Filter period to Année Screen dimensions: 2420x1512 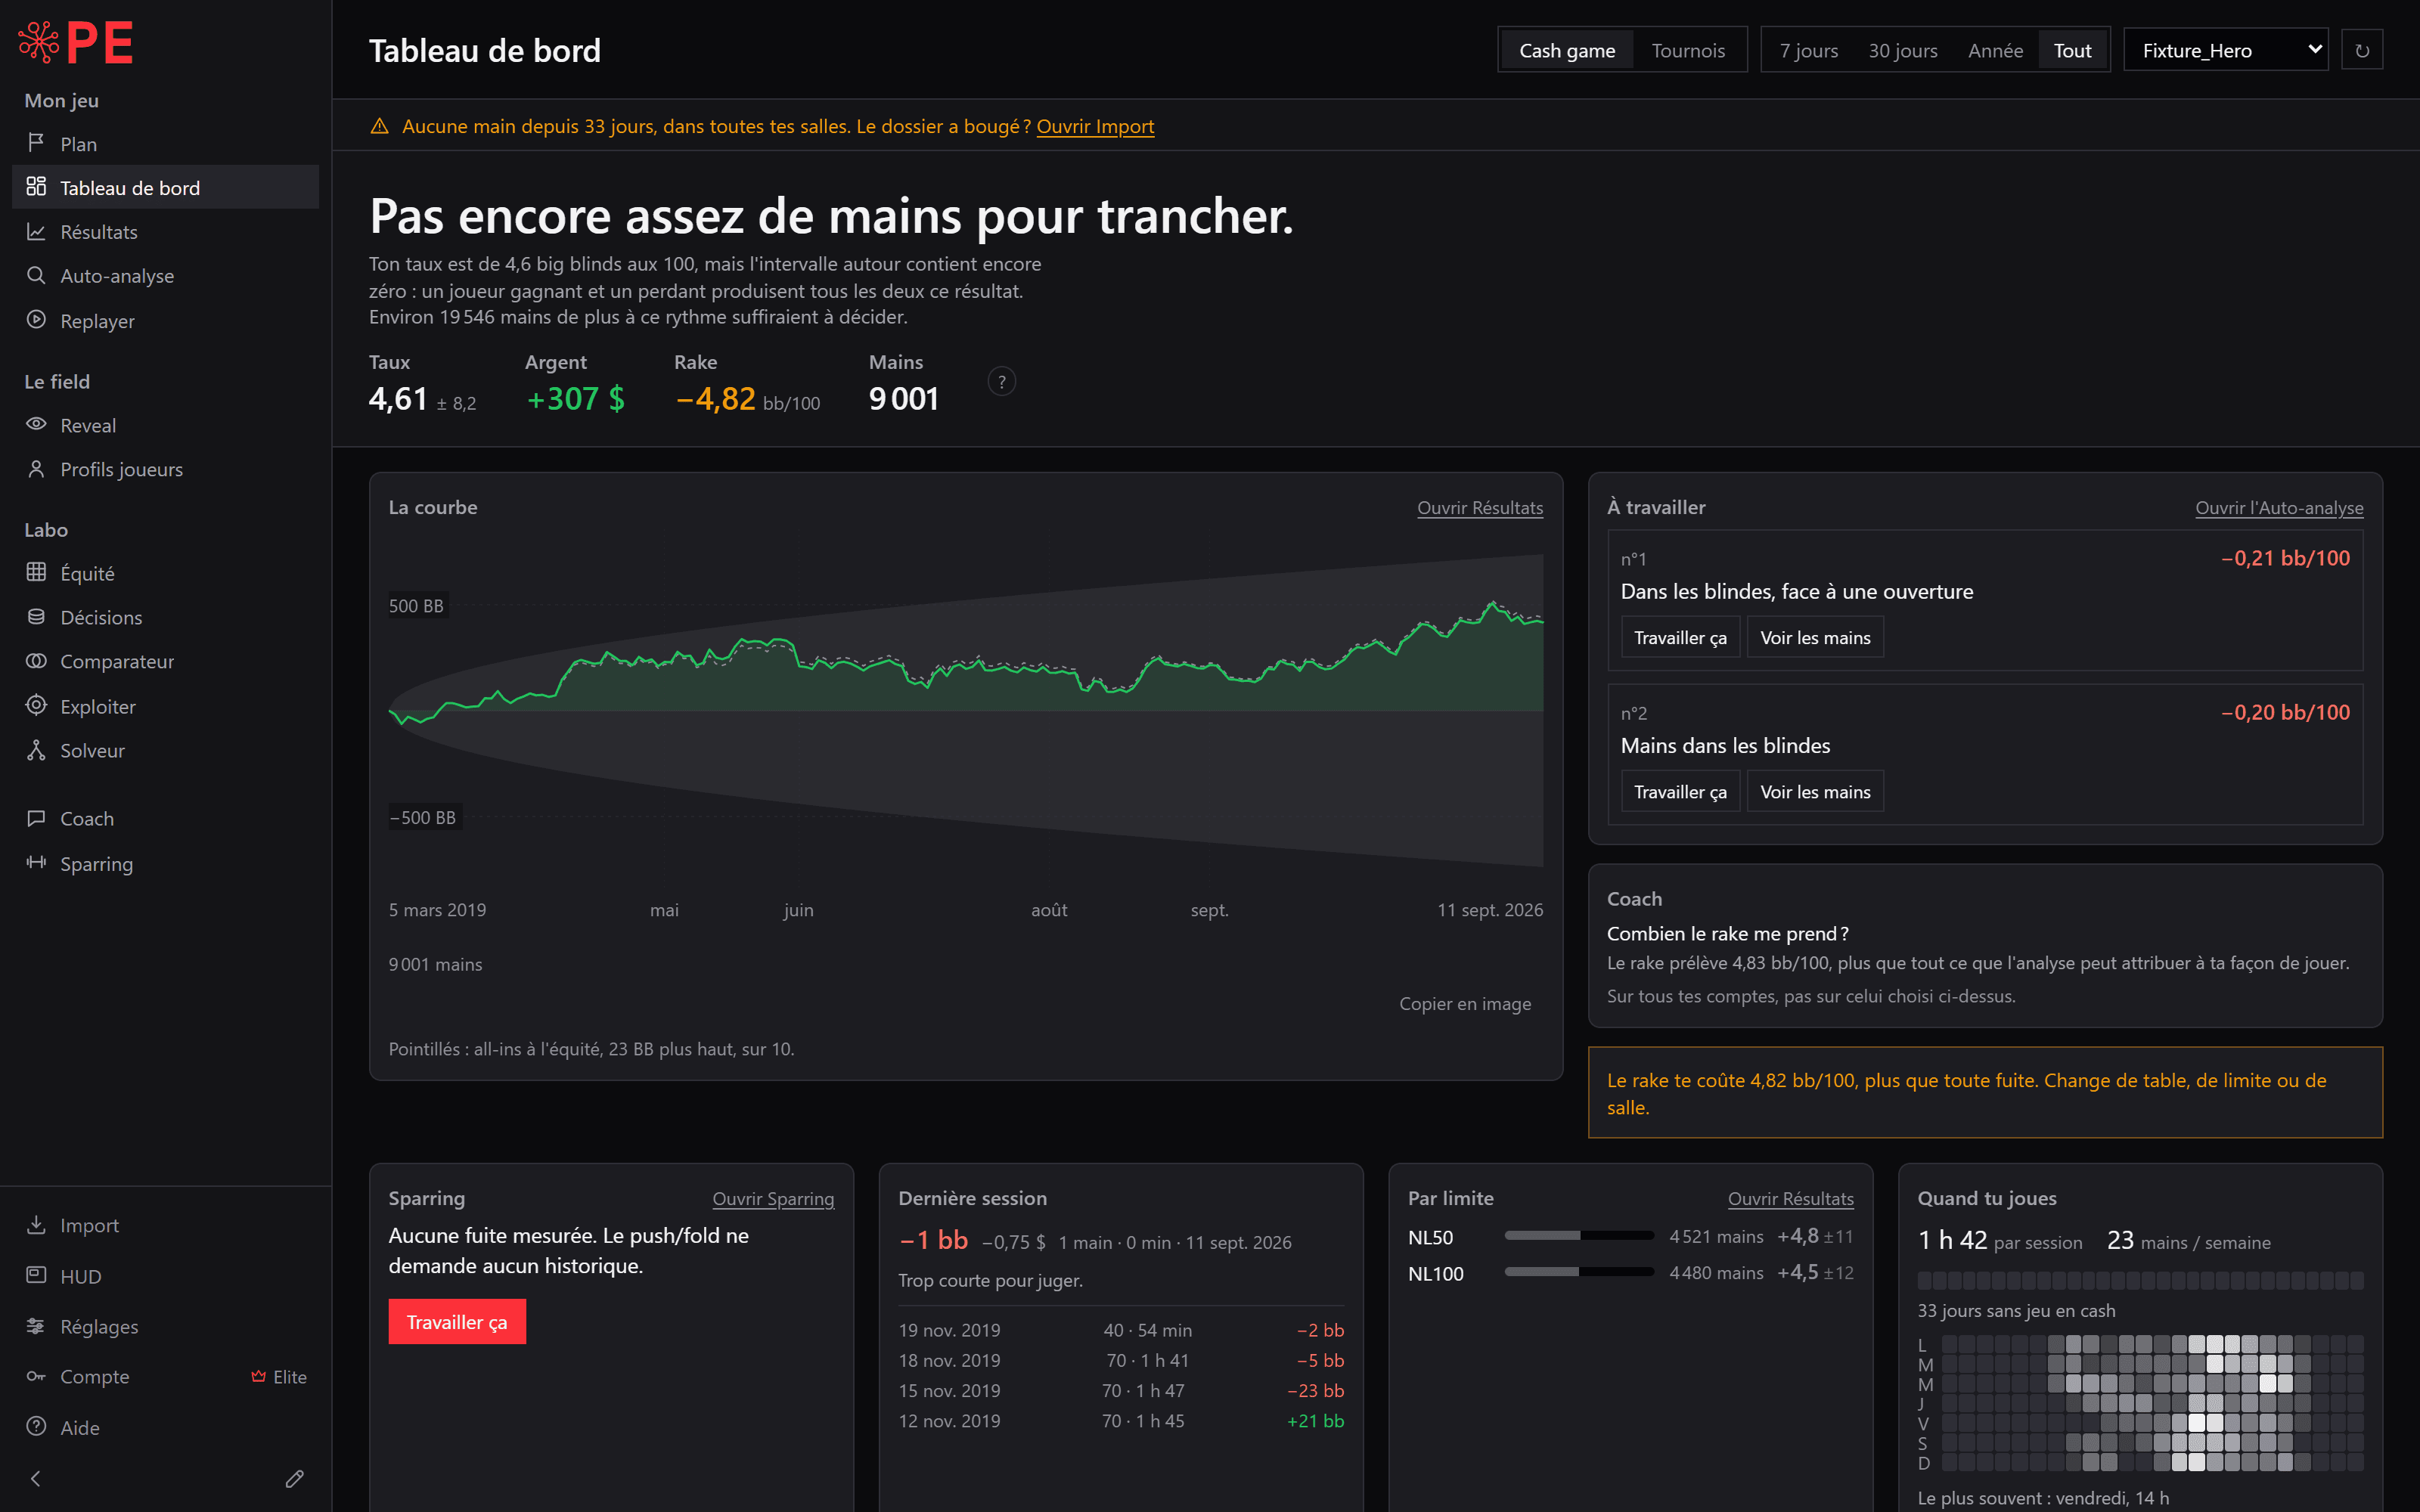[1995, 50]
